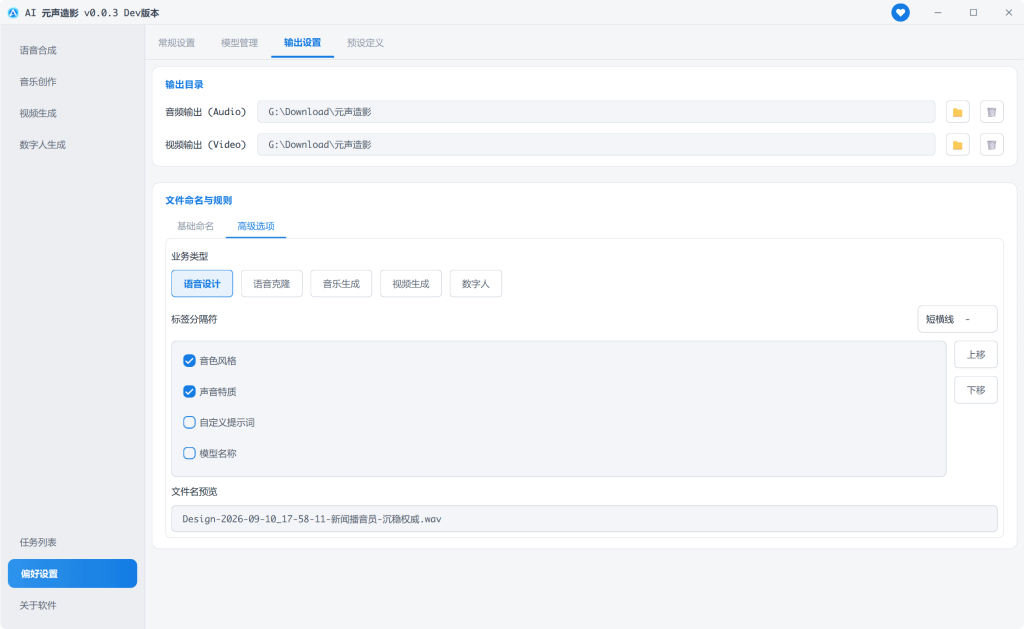The image size is (1024, 629).
Task: Browse folder for audio output path
Action: point(957,112)
